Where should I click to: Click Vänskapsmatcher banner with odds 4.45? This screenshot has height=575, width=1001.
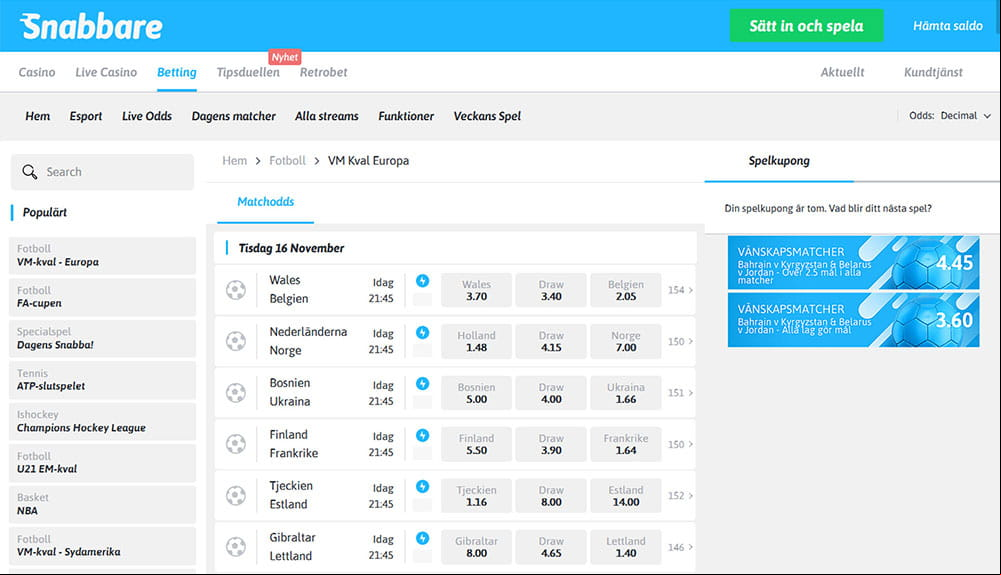[854, 262]
